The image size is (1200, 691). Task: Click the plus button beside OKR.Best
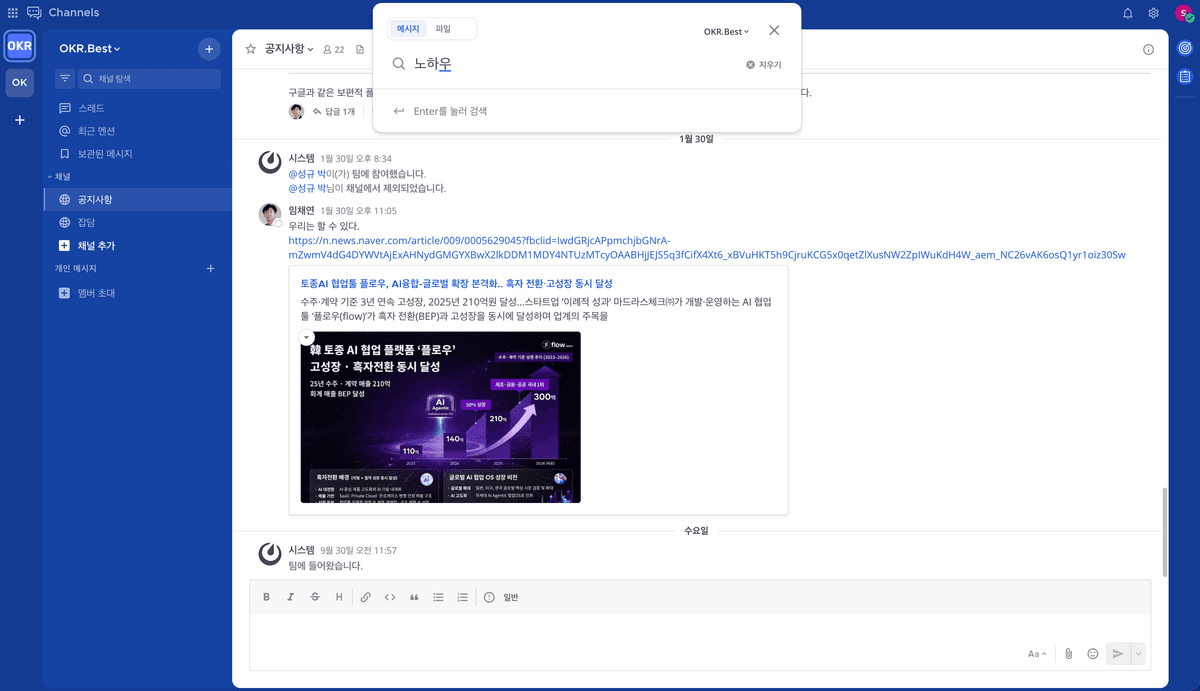click(209, 48)
